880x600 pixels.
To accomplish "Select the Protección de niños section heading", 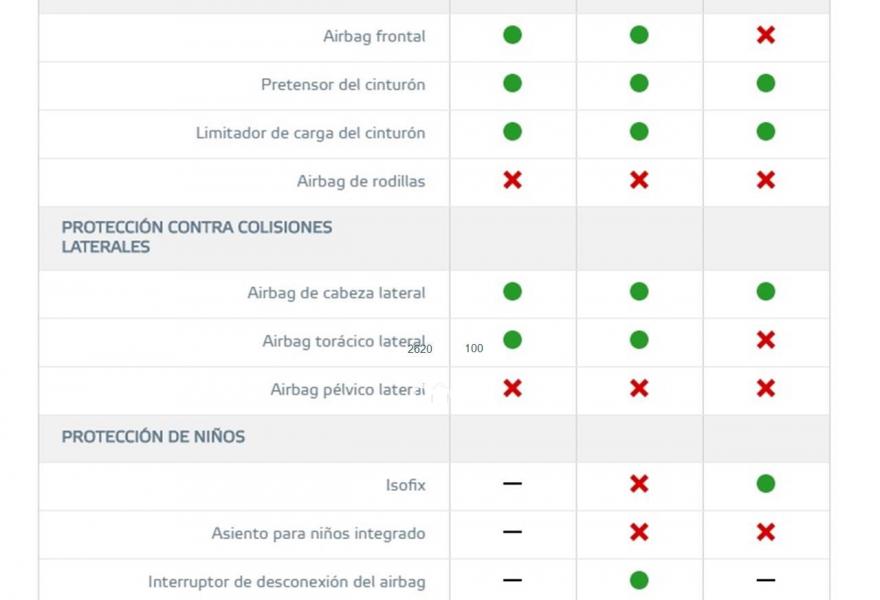I will pos(153,437).
